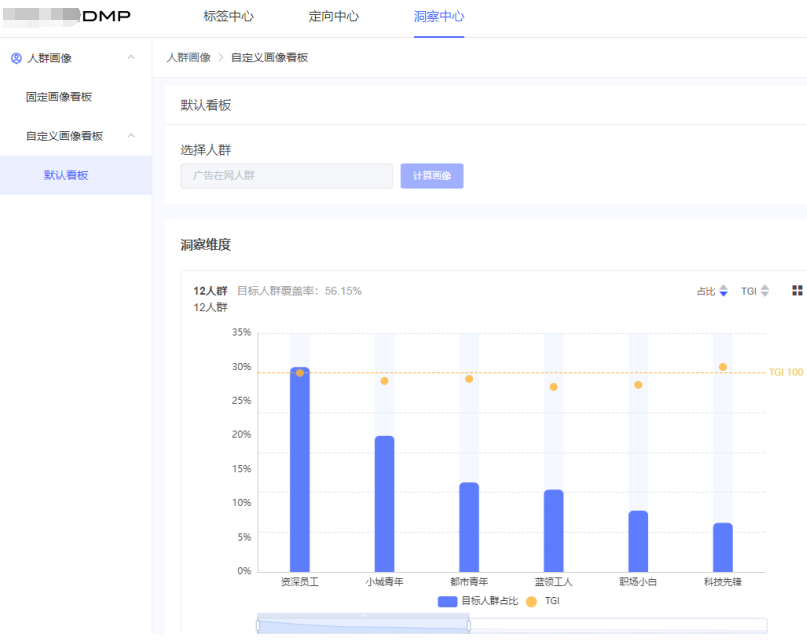Viewport: 807px width, 643px height.
Task: Click the chart zoom slider's right handle
Action: [x=468, y=625]
